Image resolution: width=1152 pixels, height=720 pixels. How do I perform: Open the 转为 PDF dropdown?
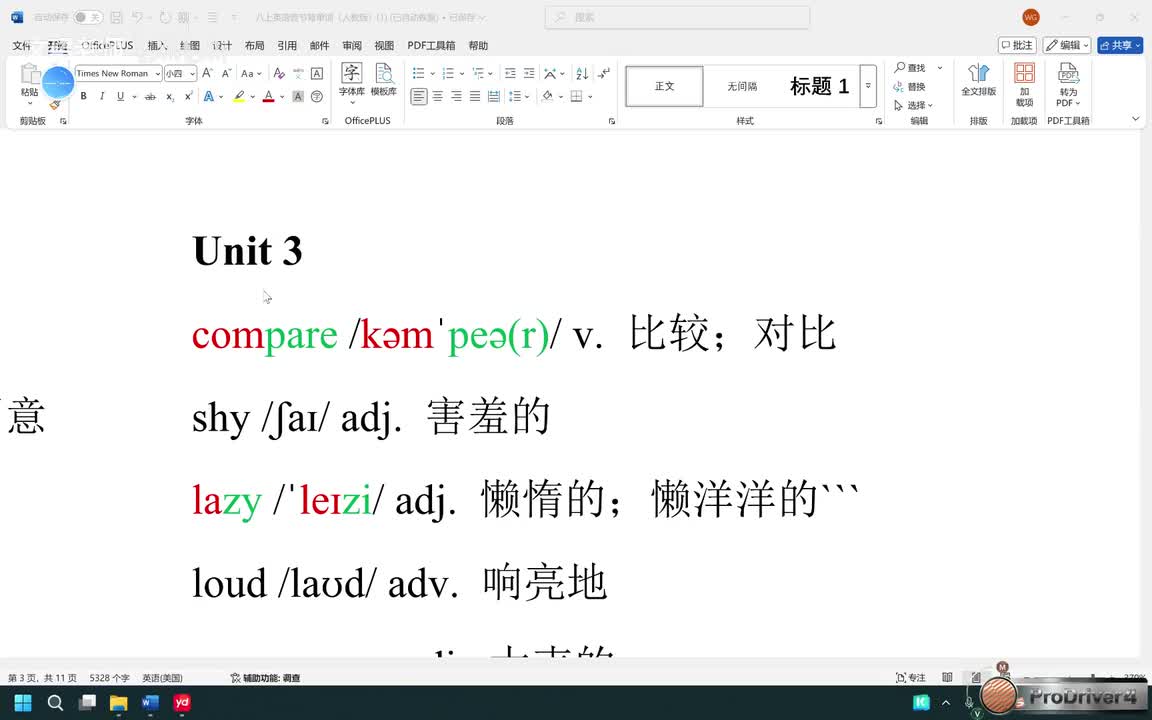[x=1068, y=84]
